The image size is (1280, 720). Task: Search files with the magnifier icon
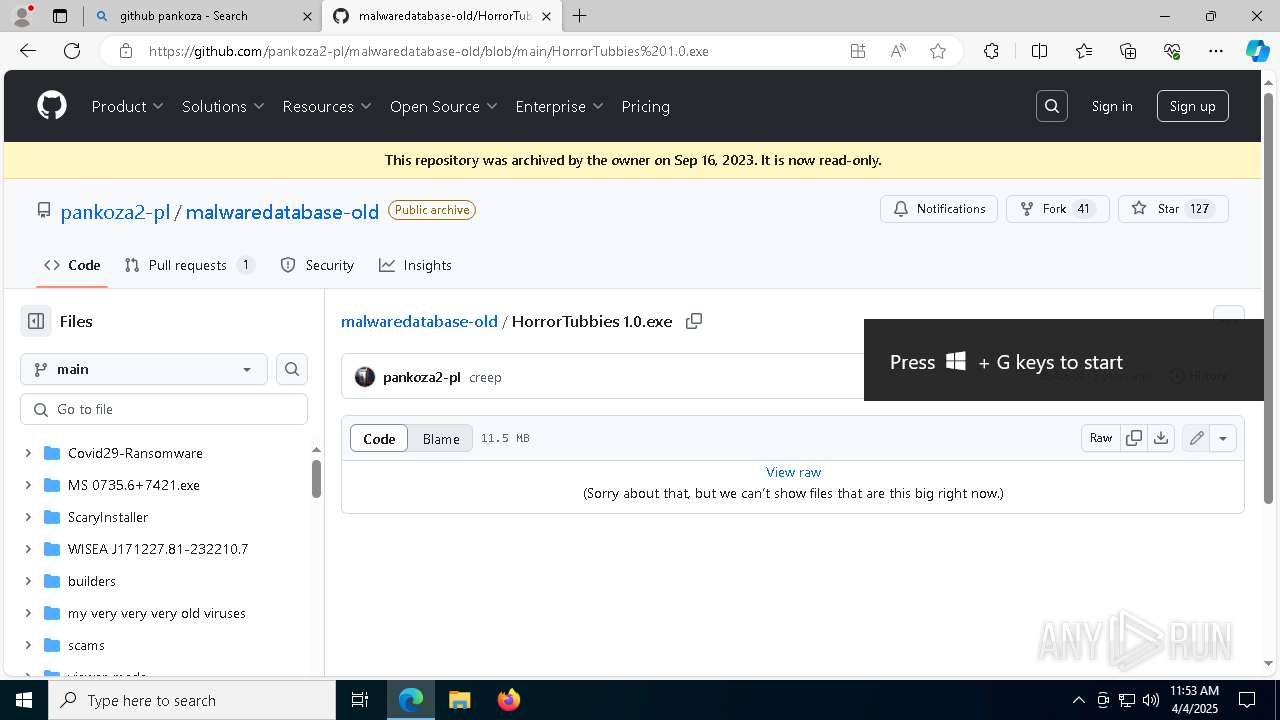coord(292,369)
